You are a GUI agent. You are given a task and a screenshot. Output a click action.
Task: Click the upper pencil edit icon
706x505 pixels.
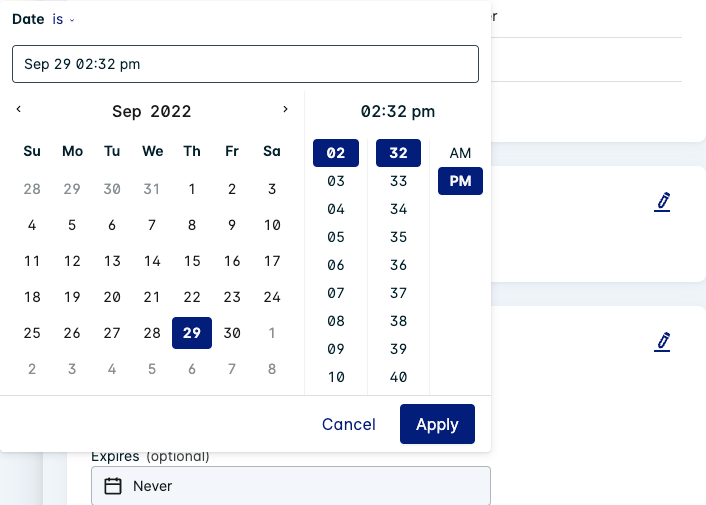click(x=662, y=202)
